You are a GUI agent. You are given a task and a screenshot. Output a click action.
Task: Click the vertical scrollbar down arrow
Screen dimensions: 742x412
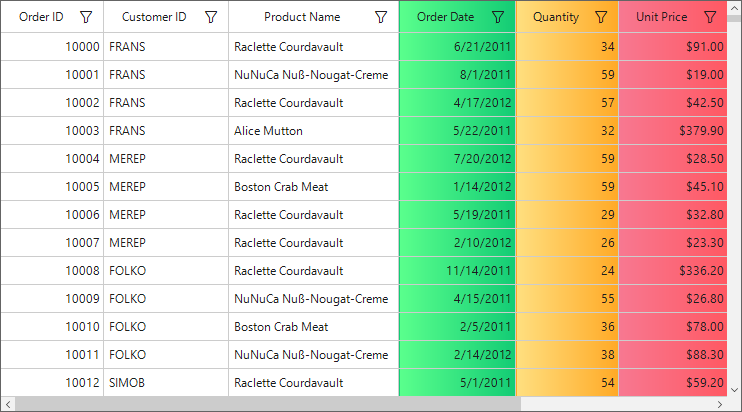point(734,390)
